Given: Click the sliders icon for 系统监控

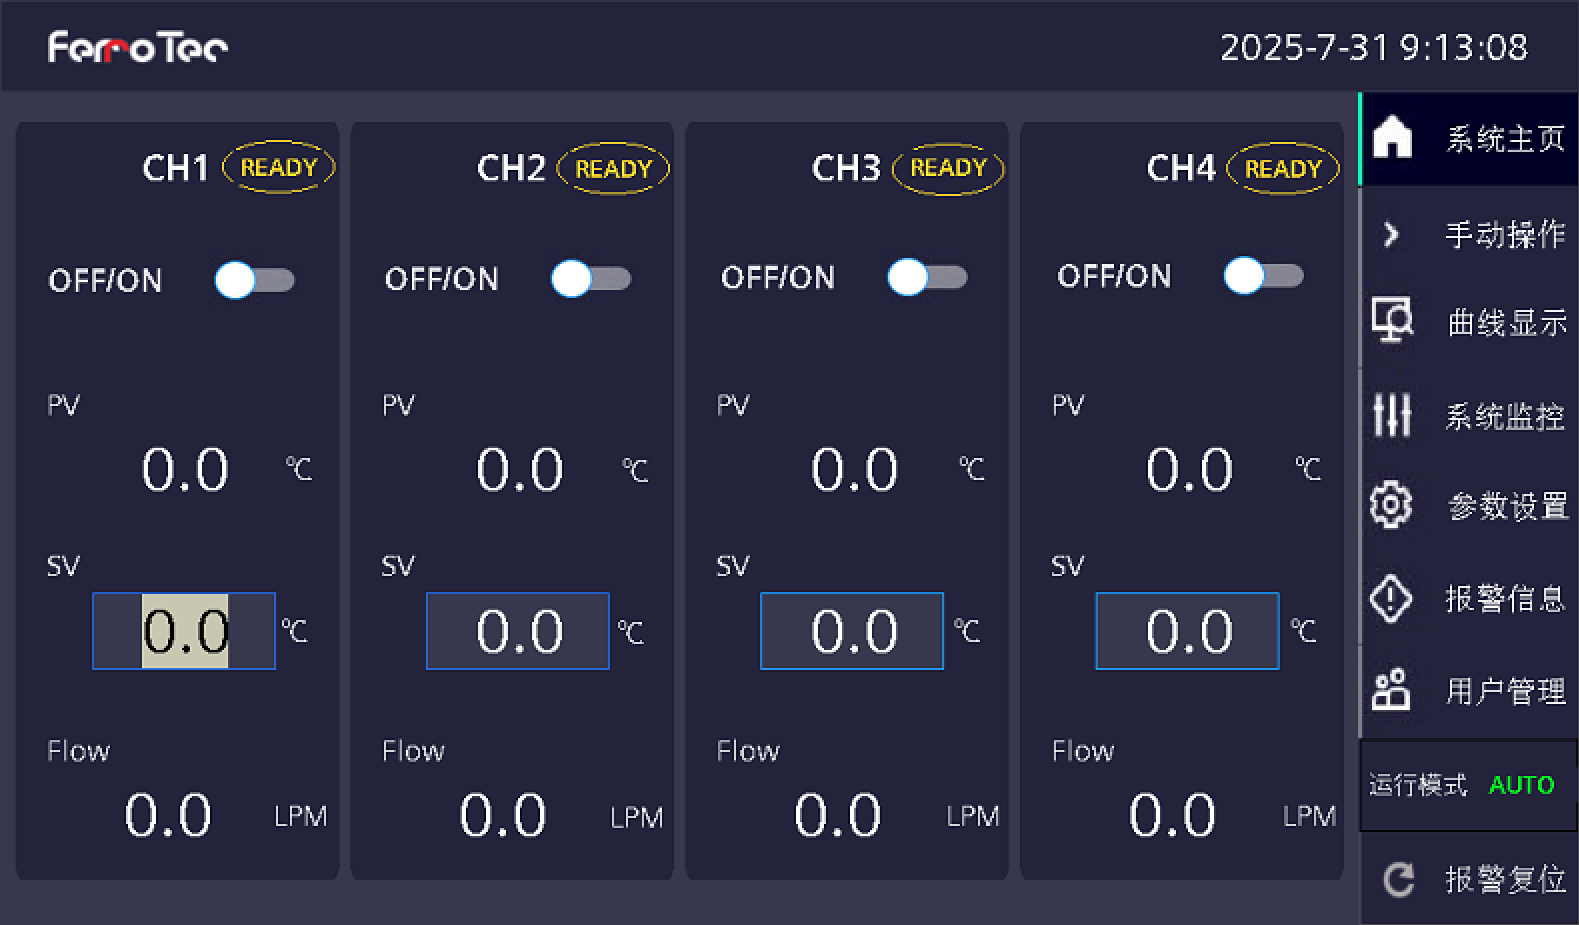Looking at the screenshot, I should (x=1391, y=414).
